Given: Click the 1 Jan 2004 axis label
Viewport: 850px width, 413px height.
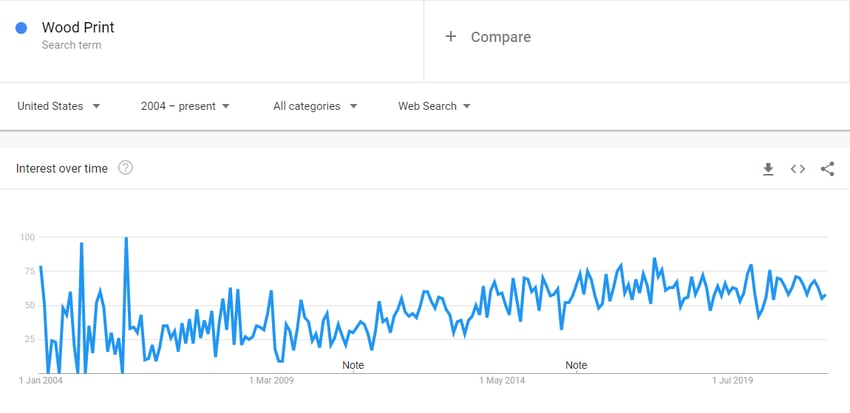Looking at the screenshot, I should (41, 380).
